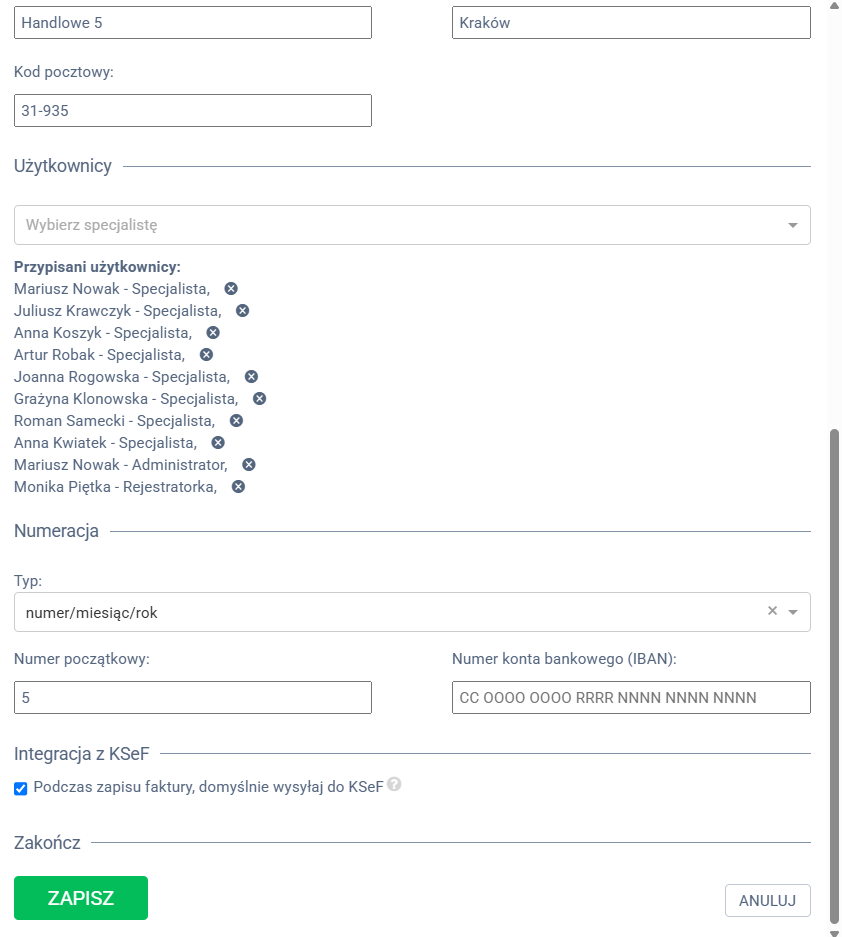Uncheck default sending to KSeF checkbox
This screenshot has height=937, width=842.
21,789
